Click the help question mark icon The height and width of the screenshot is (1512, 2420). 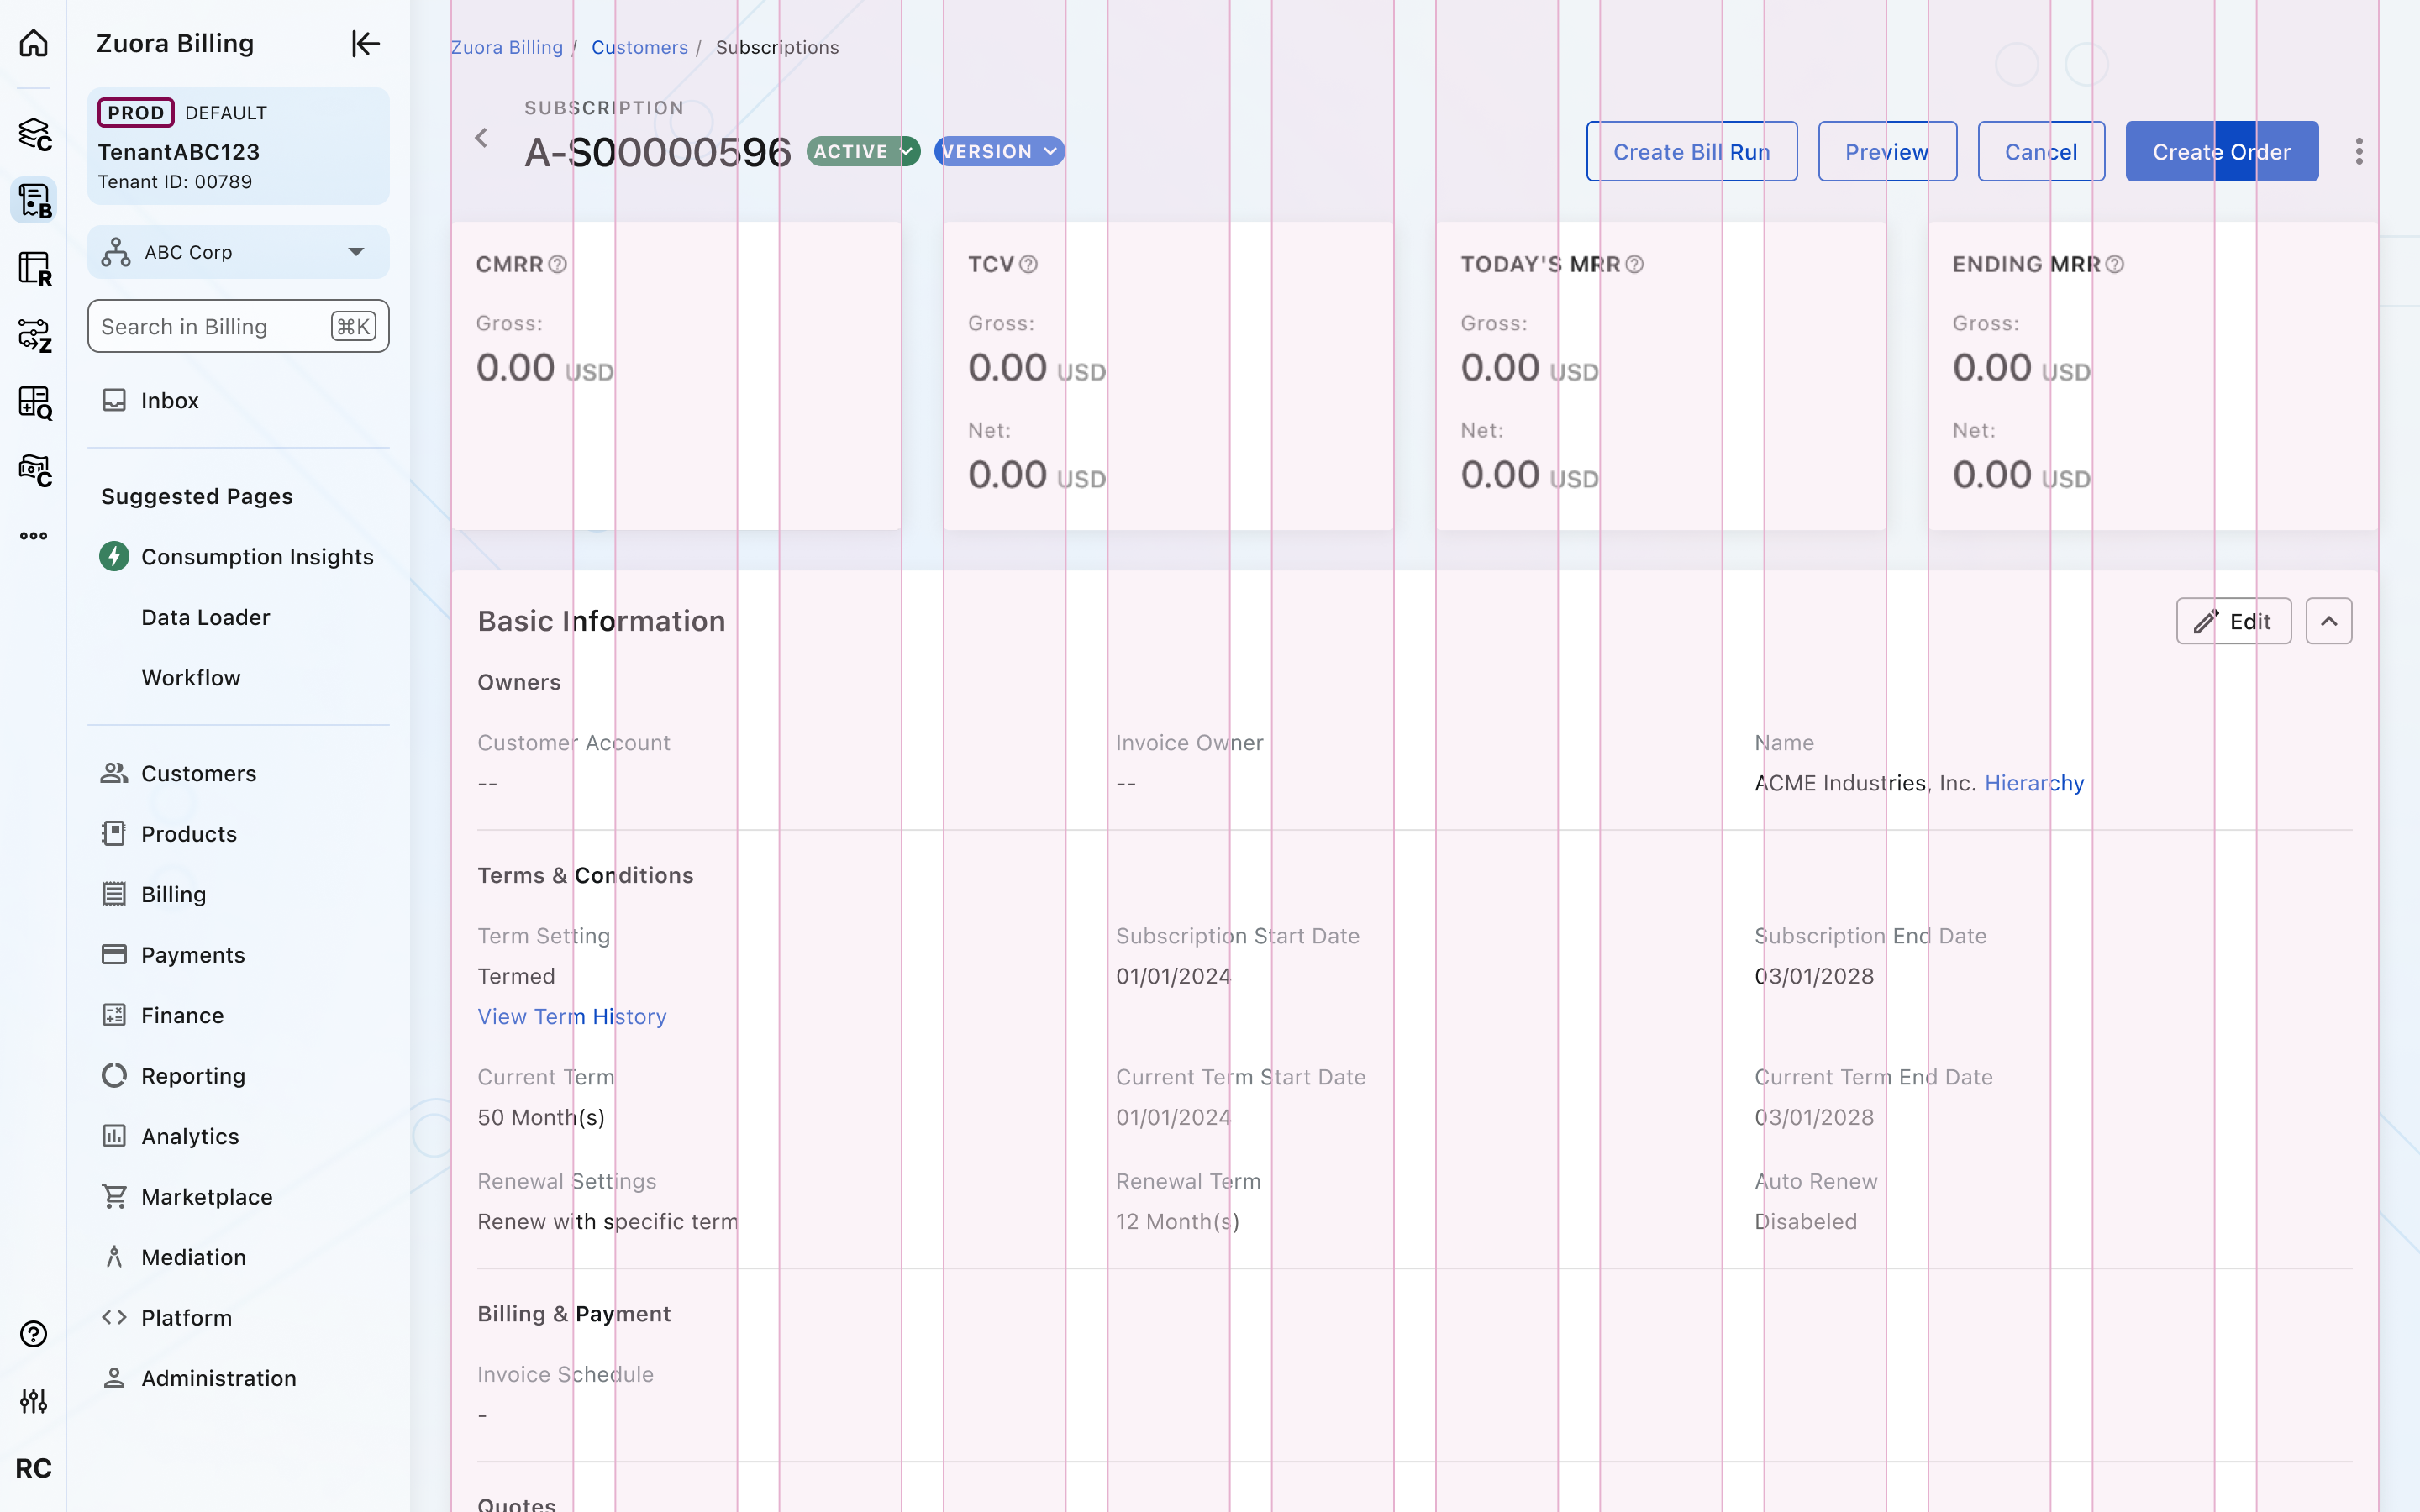point(34,1334)
